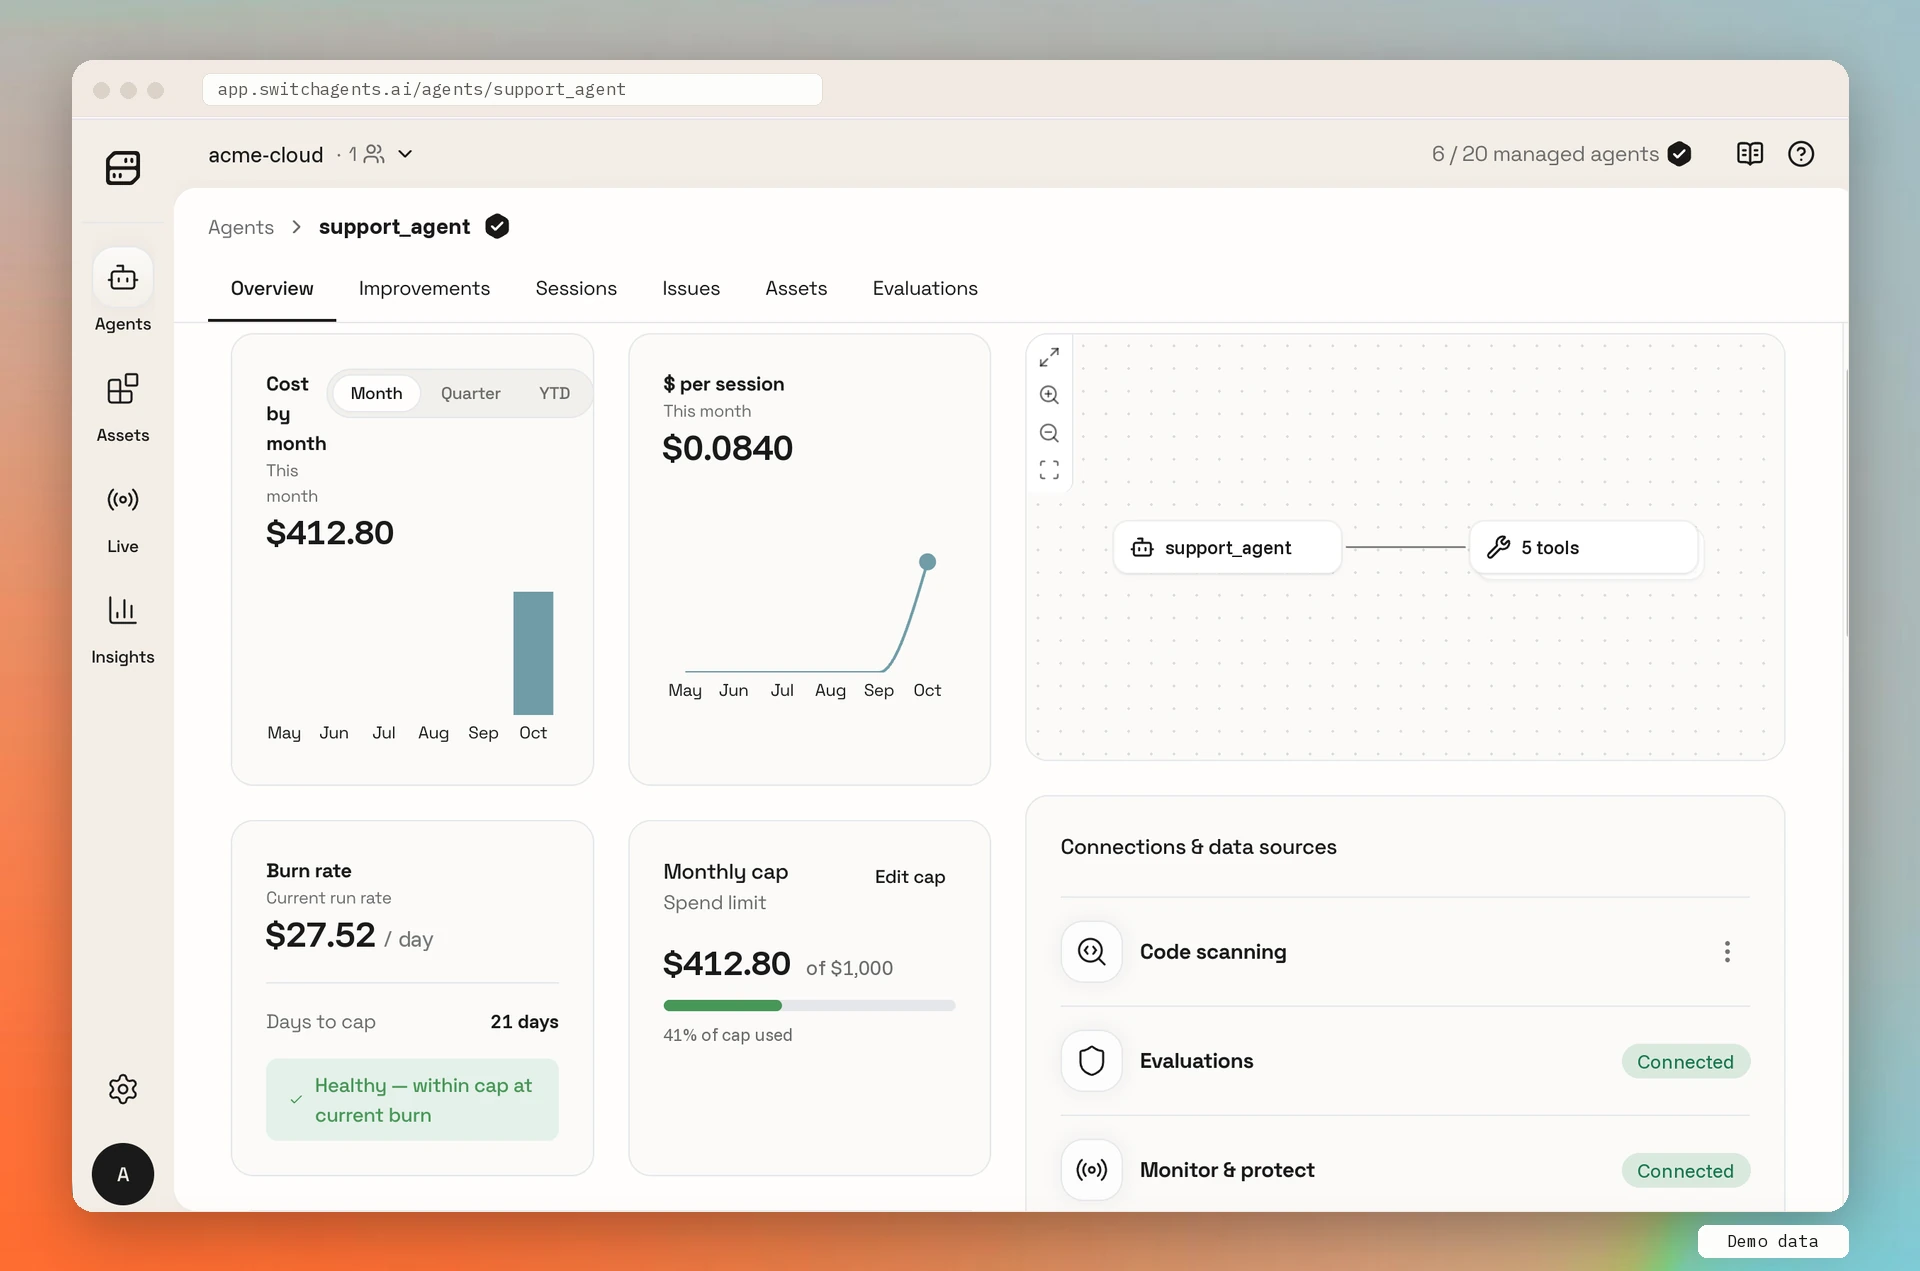Image resolution: width=1920 pixels, height=1271 pixels.
Task: Click the Evaluations Connected status badge
Action: coord(1685,1062)
